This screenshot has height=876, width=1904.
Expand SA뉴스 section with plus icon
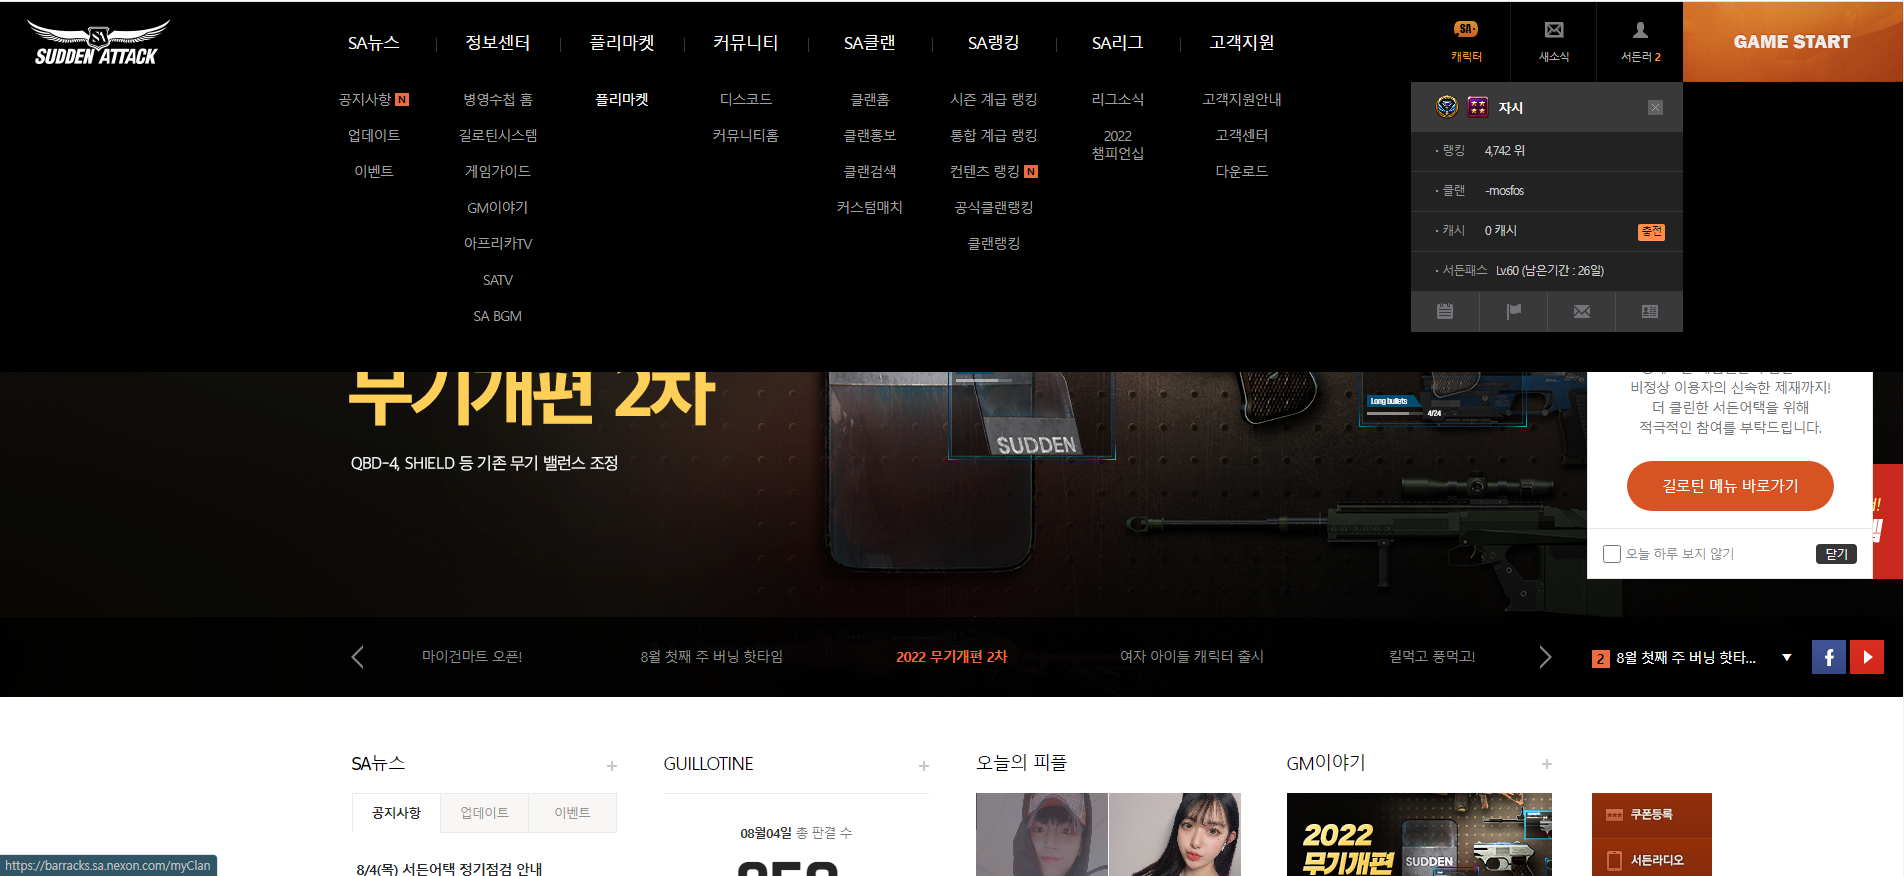tap(611, 766)
